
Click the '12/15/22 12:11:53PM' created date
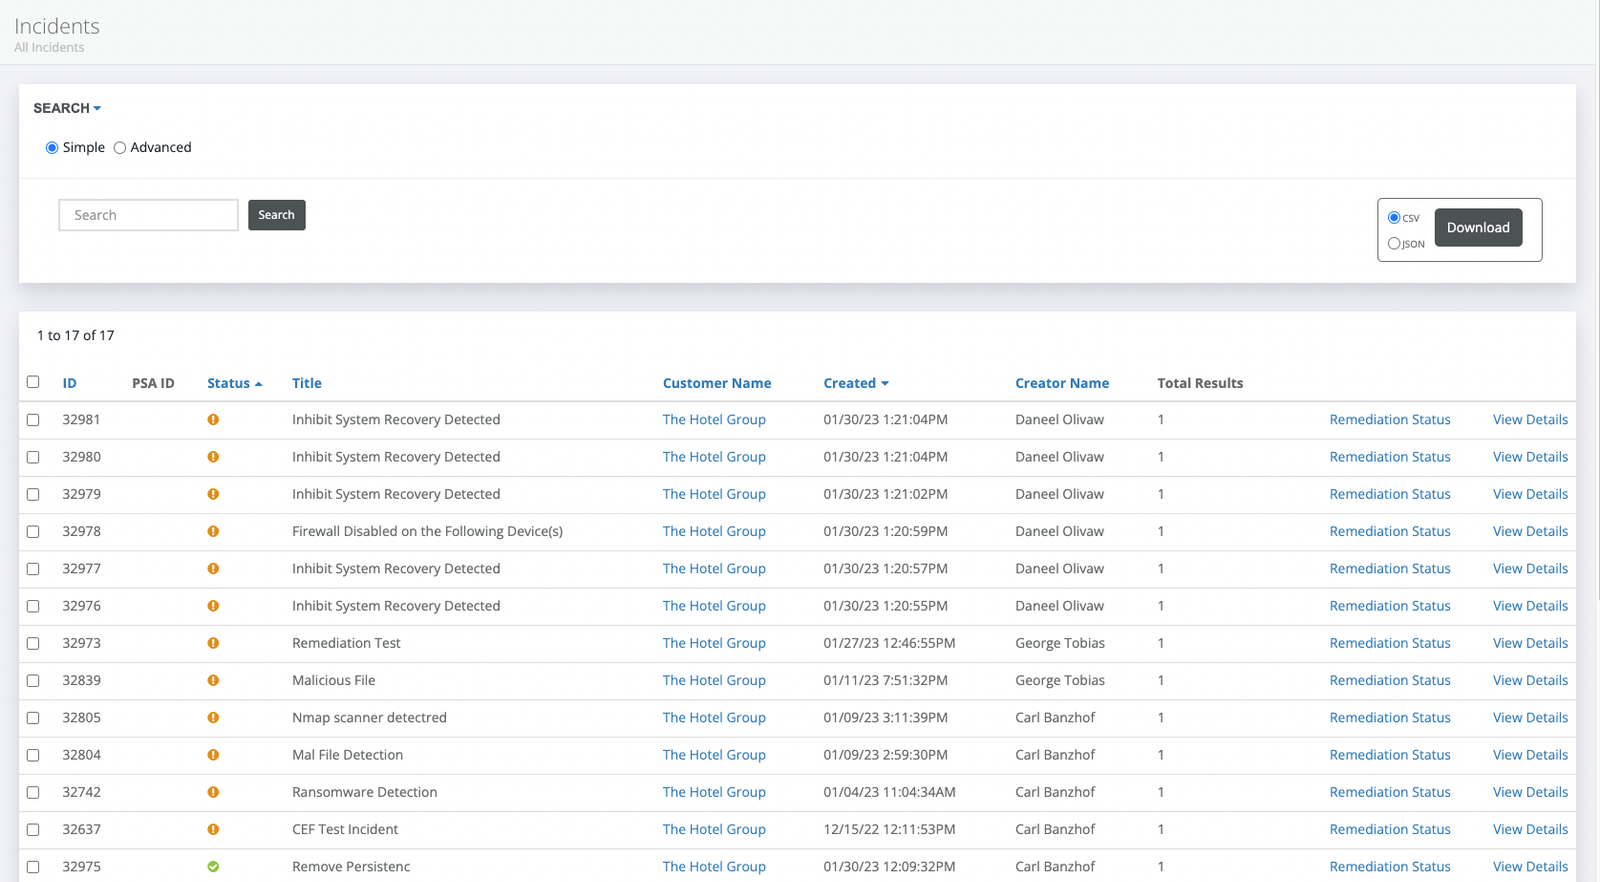[890, 829]
